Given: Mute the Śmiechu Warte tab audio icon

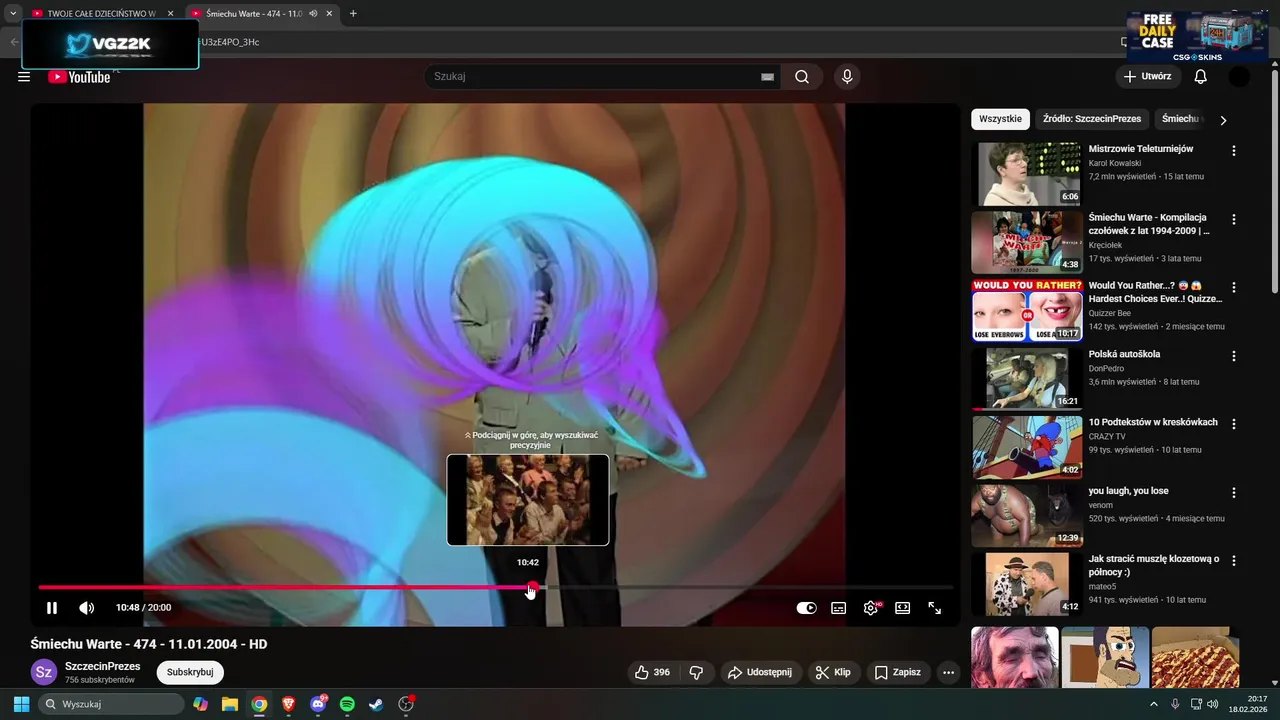Looking at the screenshot, I should pos(313,14).
